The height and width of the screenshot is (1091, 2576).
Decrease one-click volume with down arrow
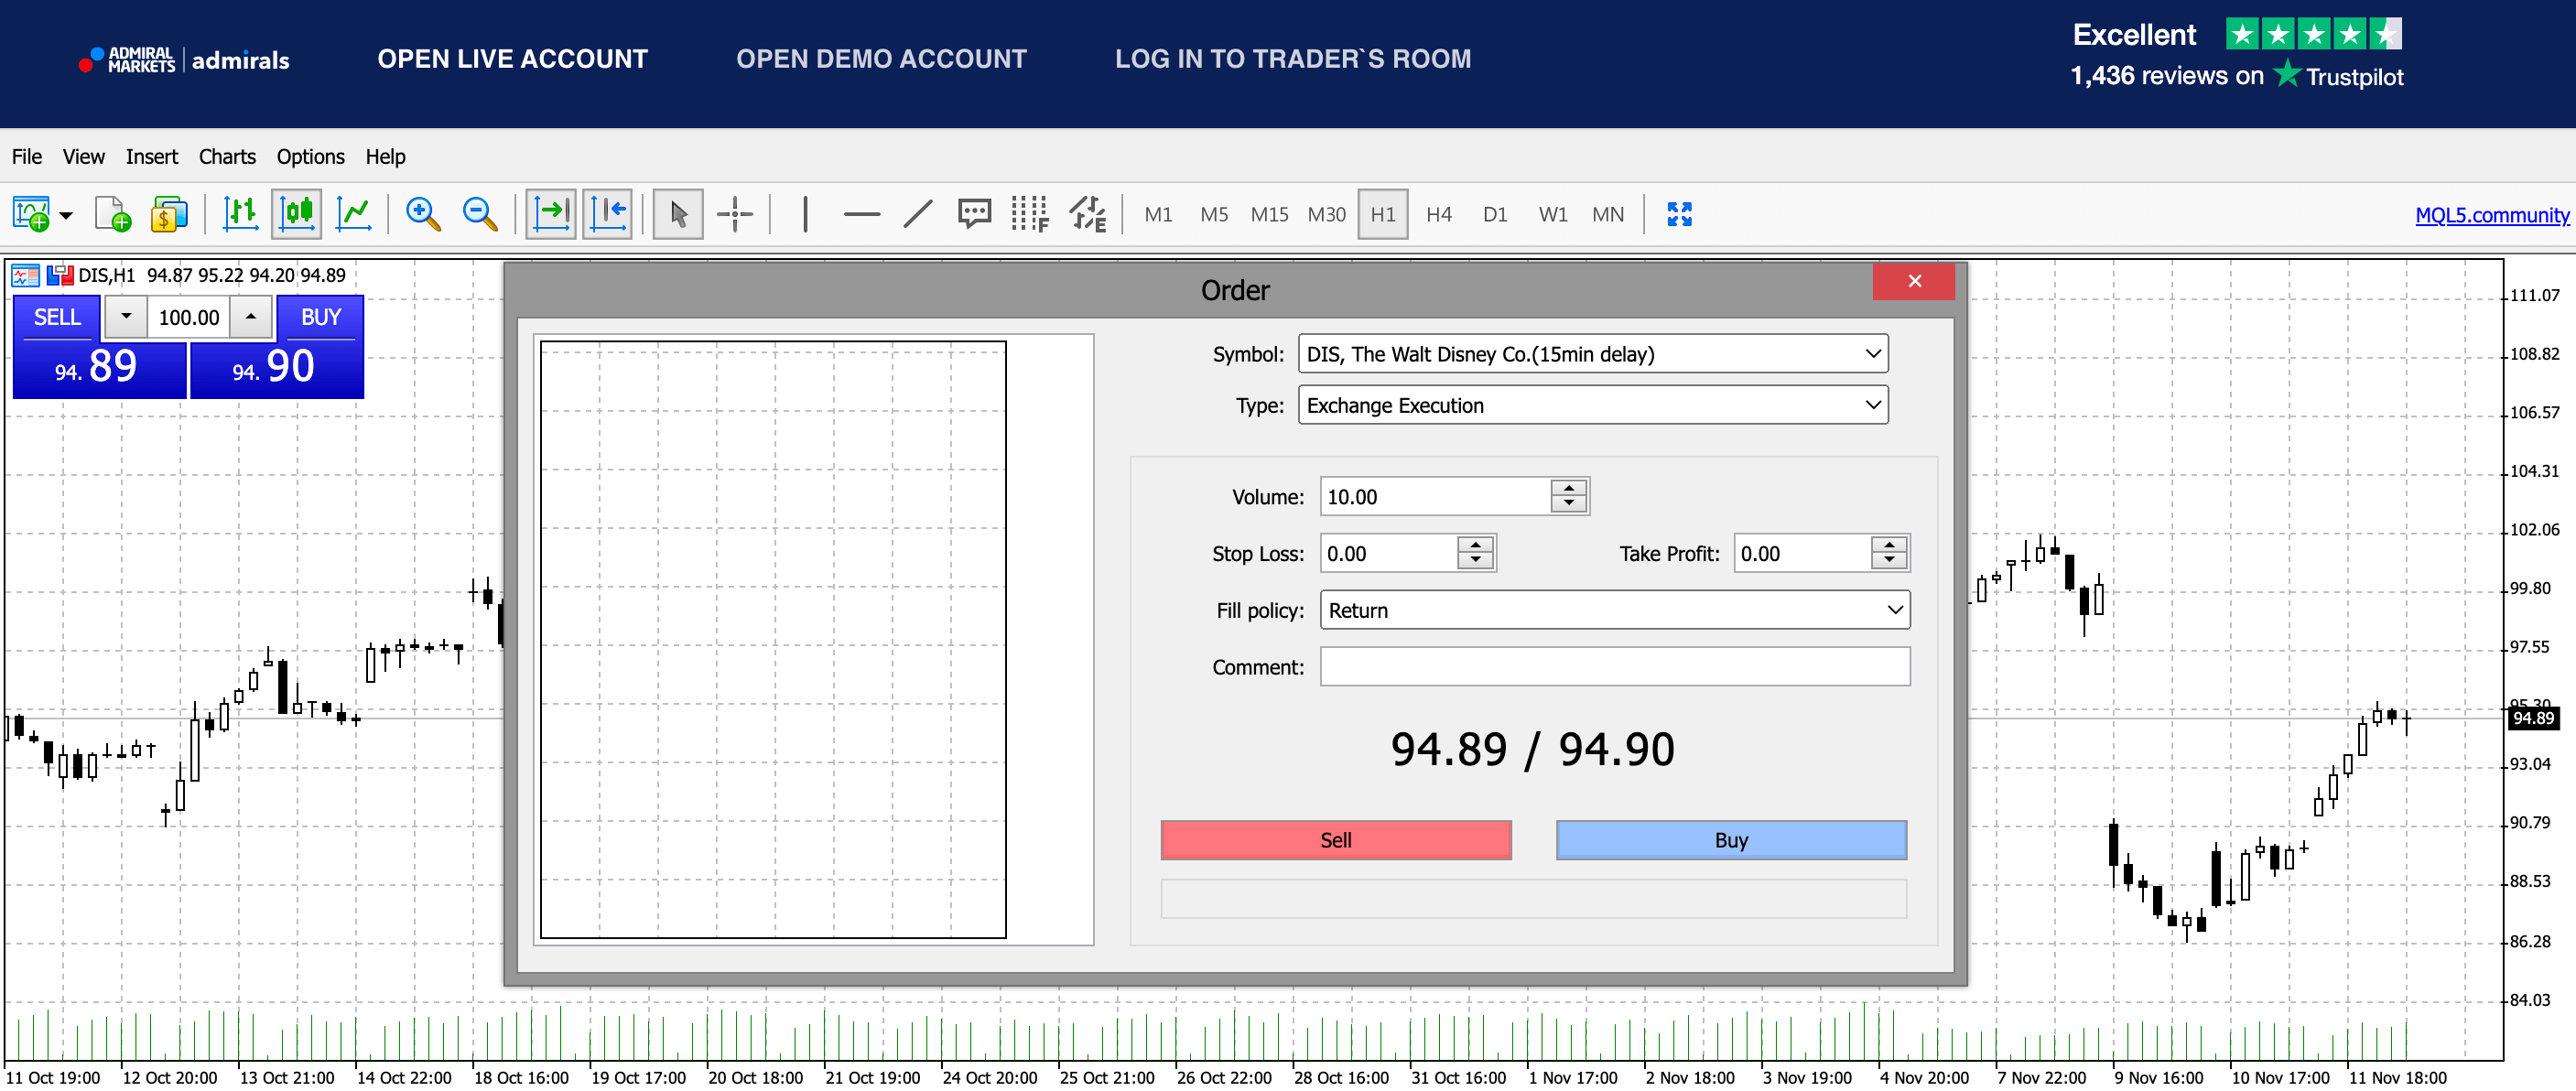click(126, 317)
